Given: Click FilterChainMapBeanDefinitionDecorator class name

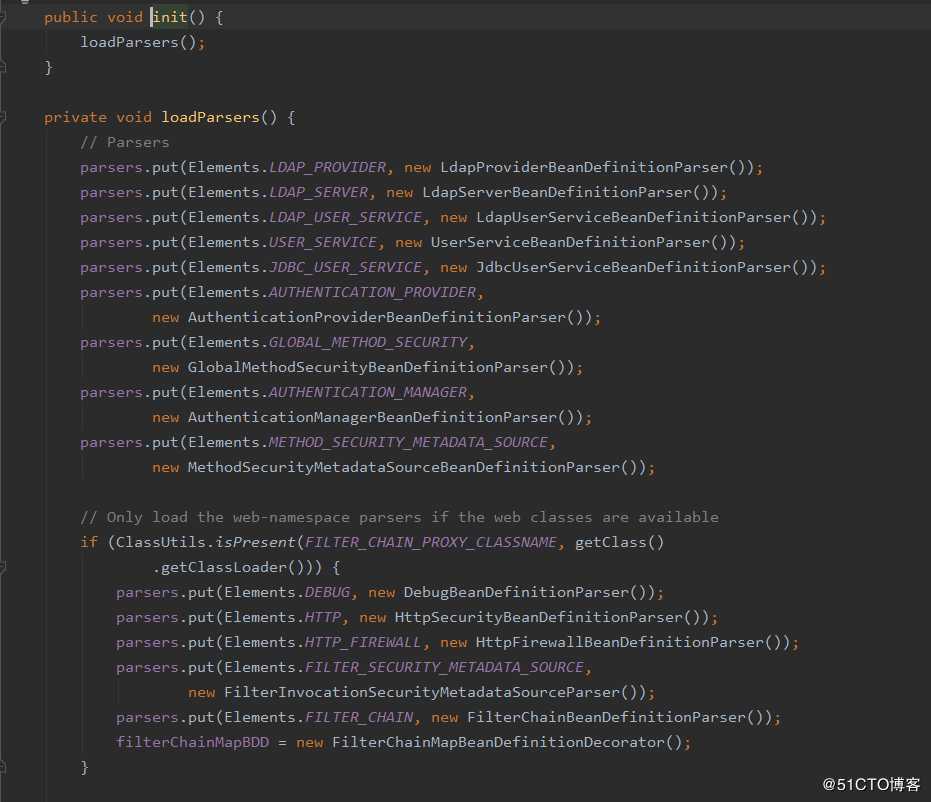Looking at the screenshot, I should (499, 742).
